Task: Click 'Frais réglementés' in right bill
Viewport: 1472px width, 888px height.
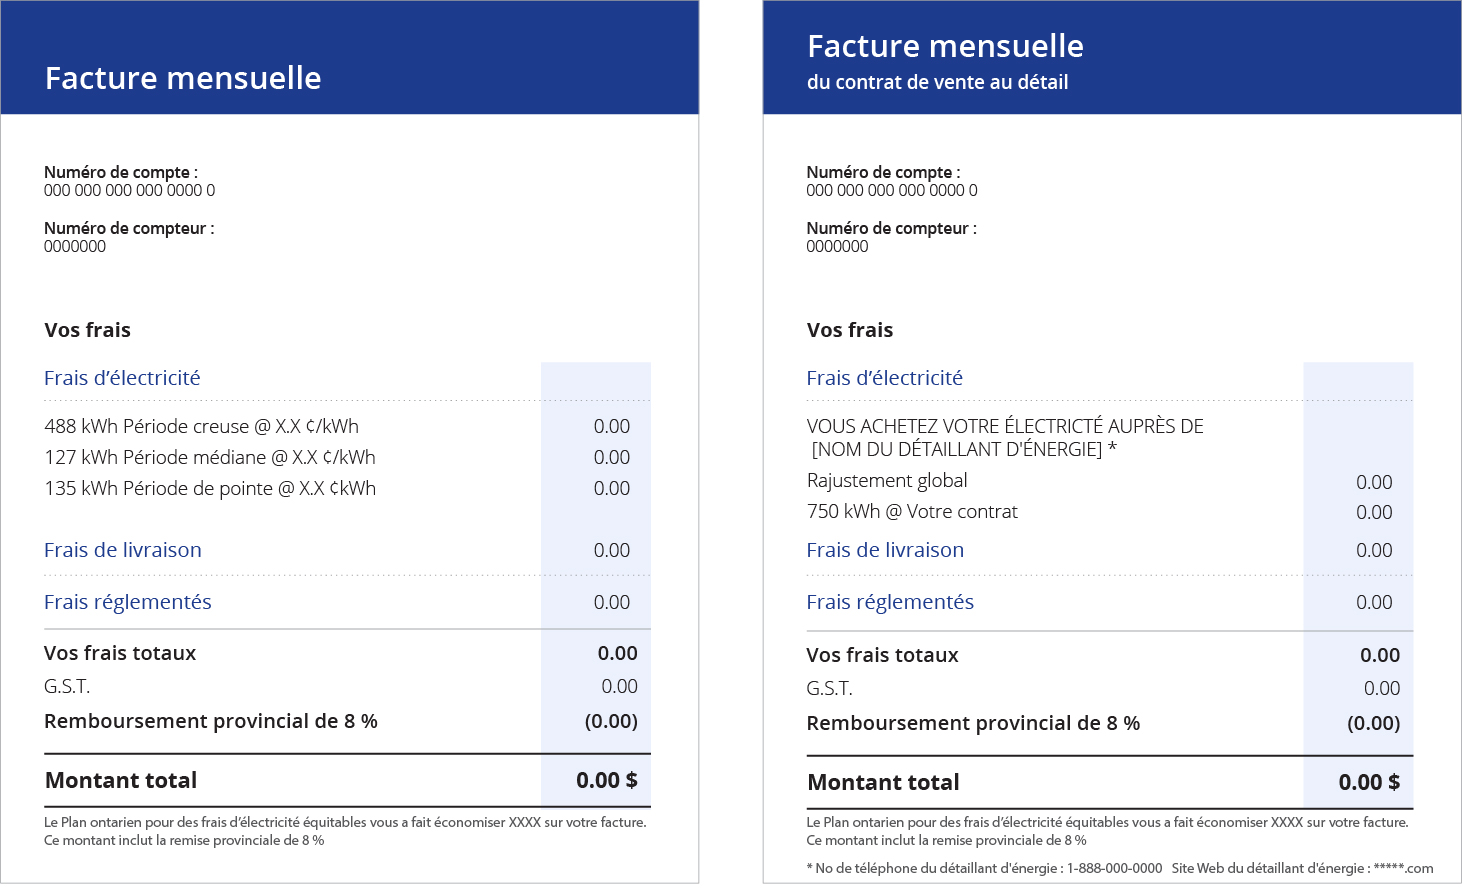Action: point(890,602)
